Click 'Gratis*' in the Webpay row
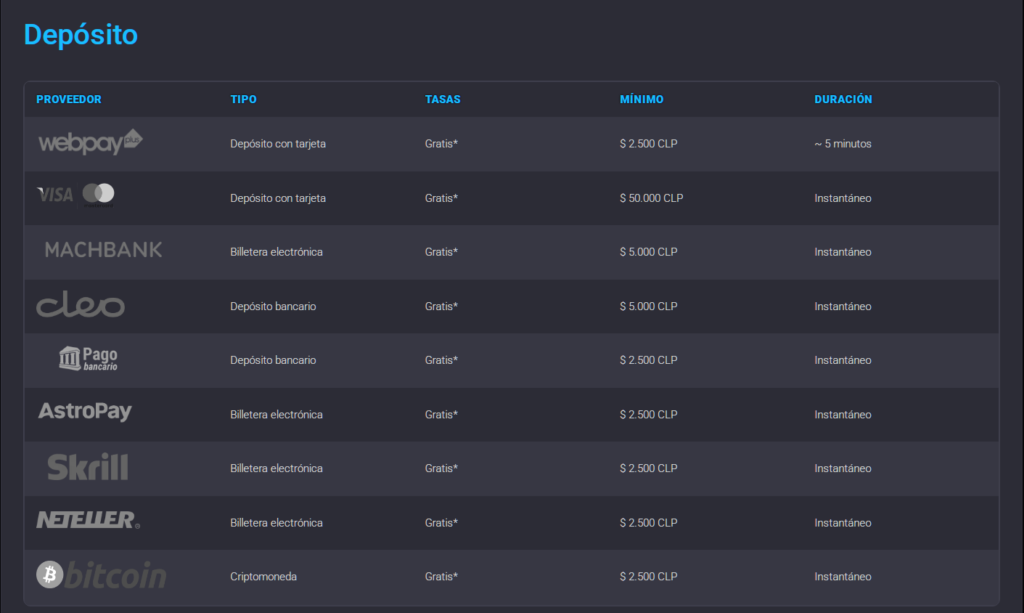 [x=441, y=144]
